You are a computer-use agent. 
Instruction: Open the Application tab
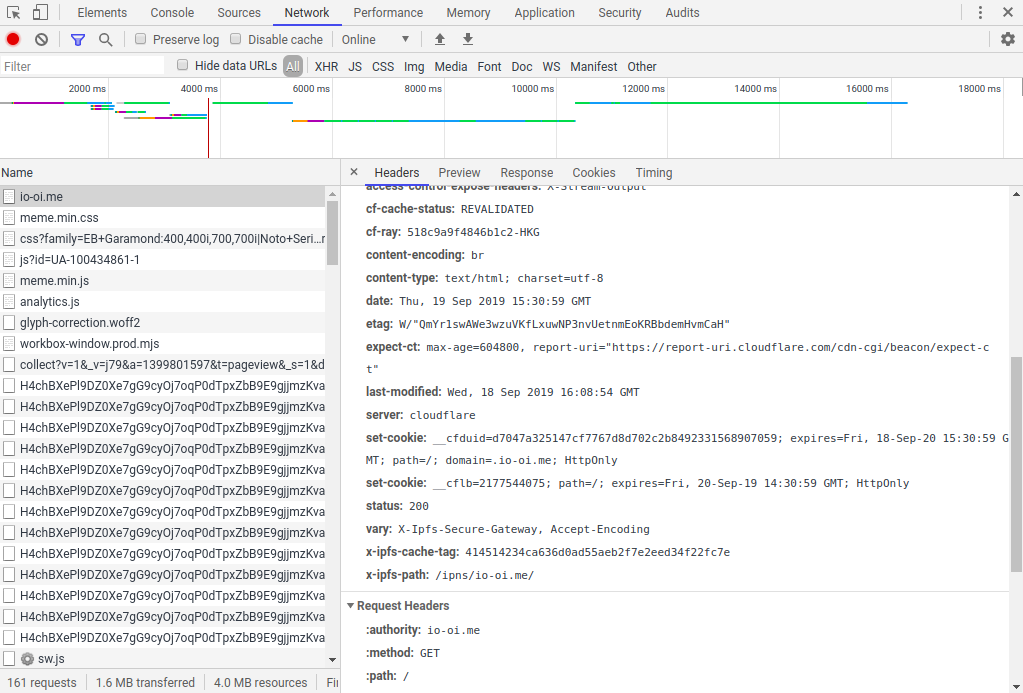pyautogui.click(x=544, y=12)
